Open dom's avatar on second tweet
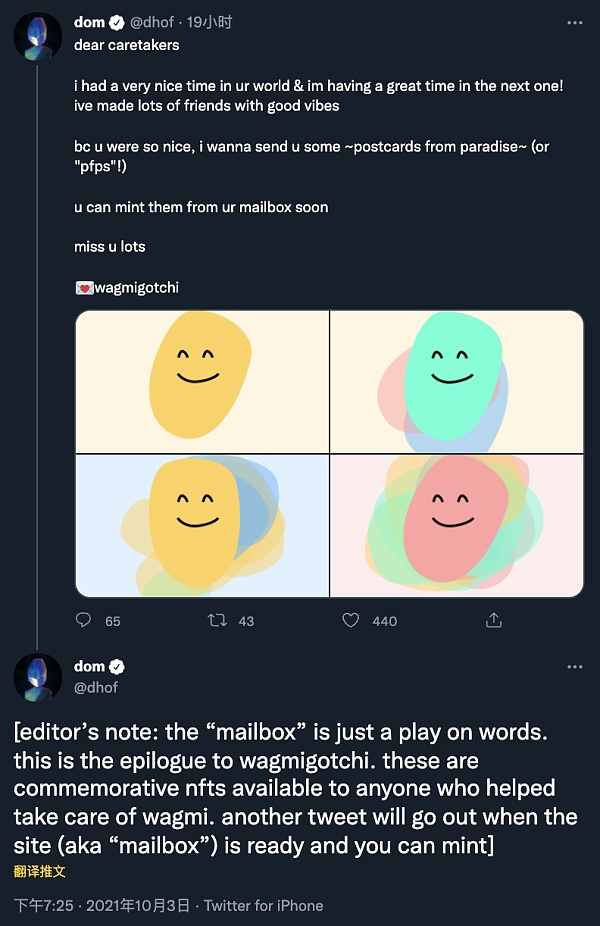The width and height of the screenshot is (600, 926). coord(38,677)
